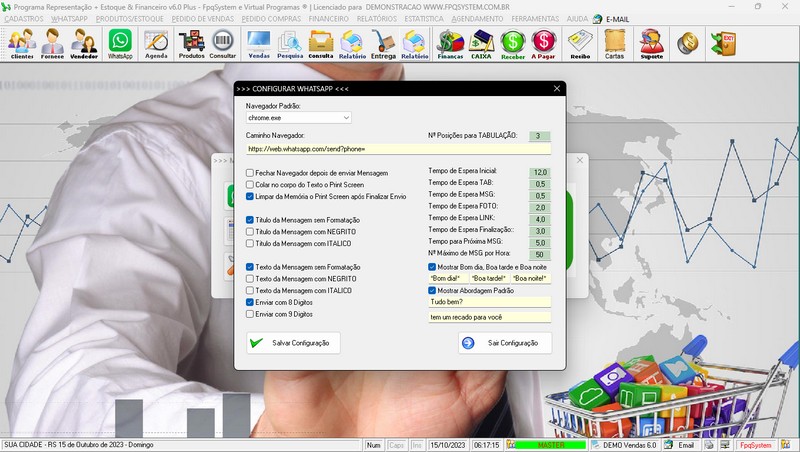800x452 pixels.
Task: Open the Entrega delivery icon
Action: 383,44
